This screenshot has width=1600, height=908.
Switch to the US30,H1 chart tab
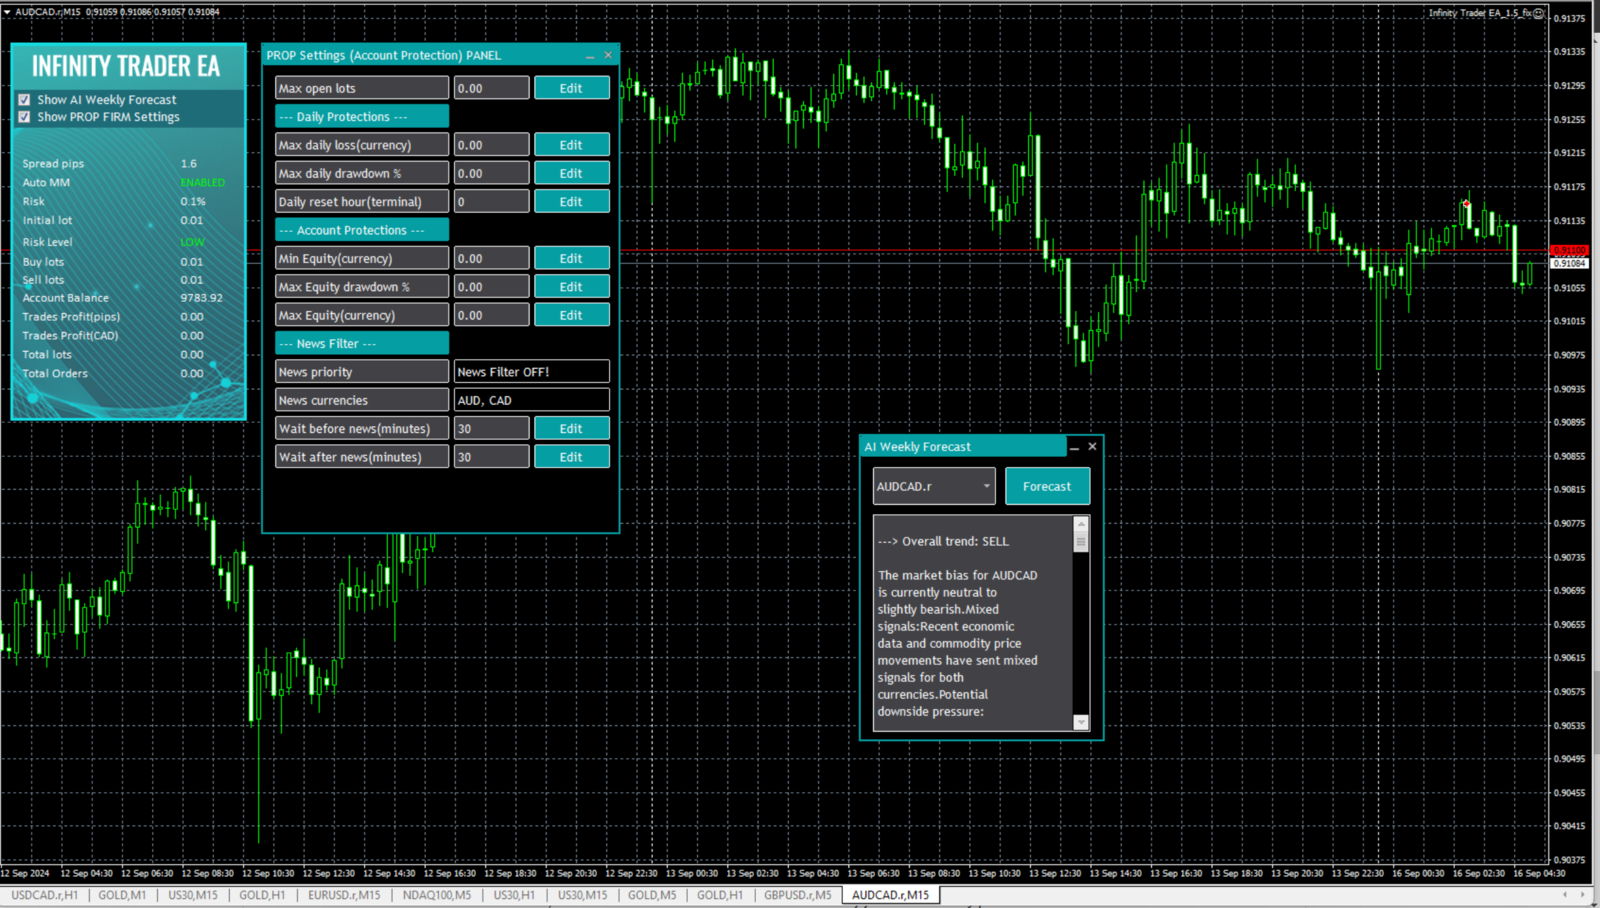click(x=514, y=895)
